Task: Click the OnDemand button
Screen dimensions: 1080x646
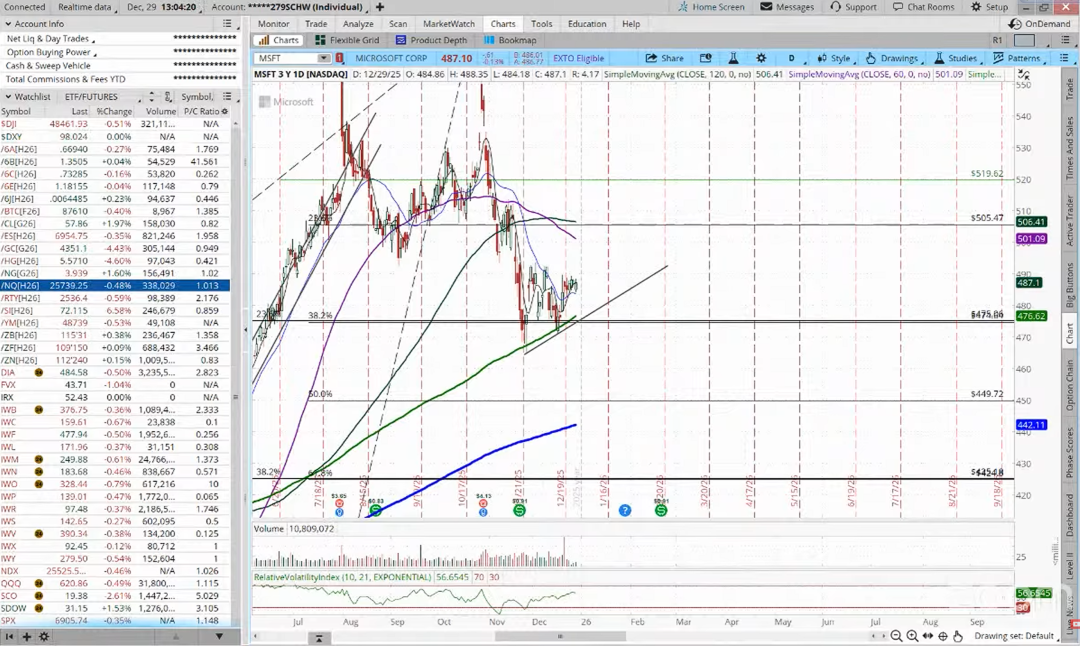Action: click(1043, 24)
